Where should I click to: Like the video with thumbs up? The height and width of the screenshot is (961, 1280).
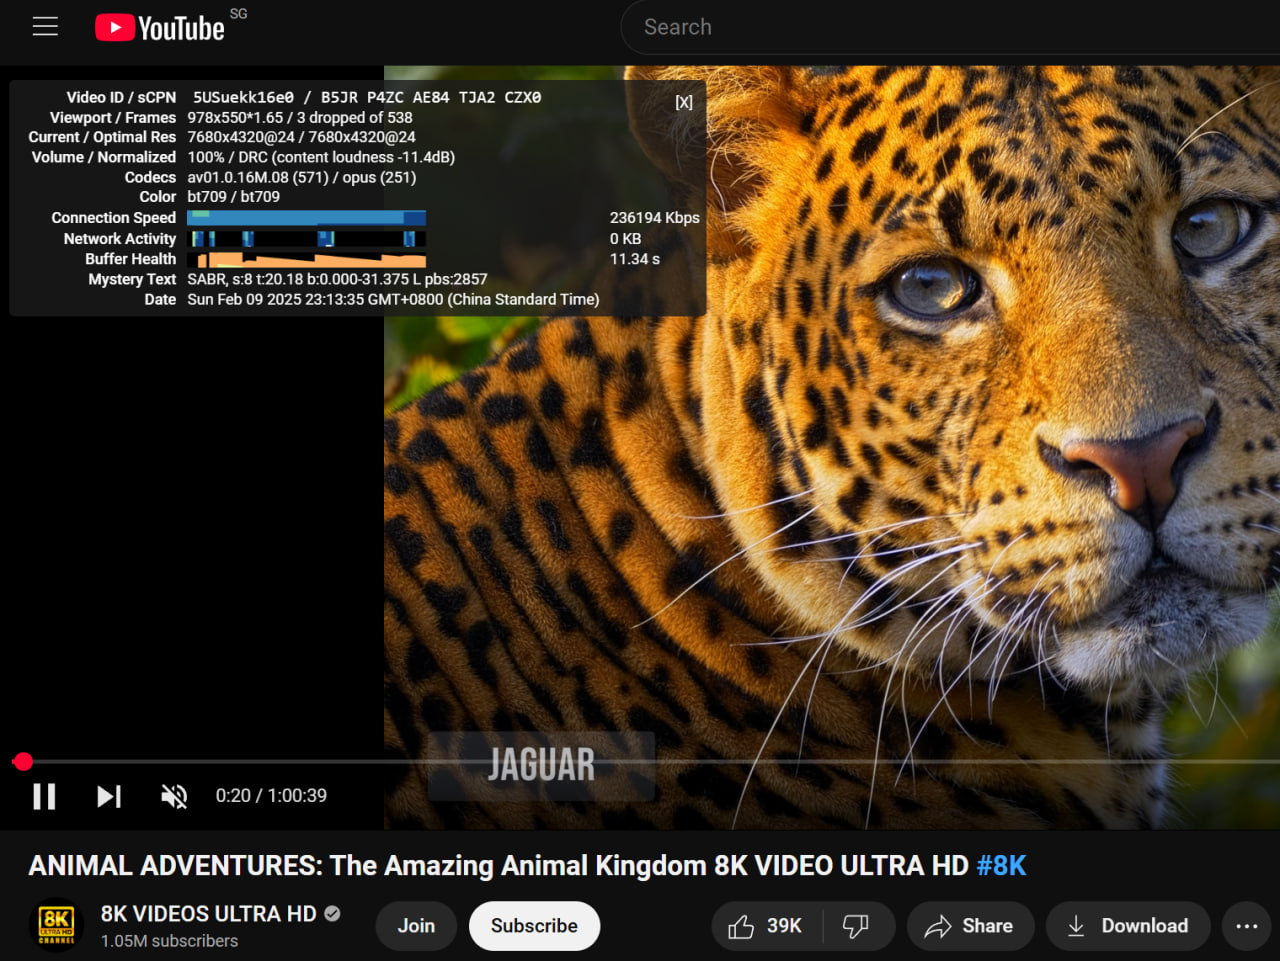click(766, 926)
